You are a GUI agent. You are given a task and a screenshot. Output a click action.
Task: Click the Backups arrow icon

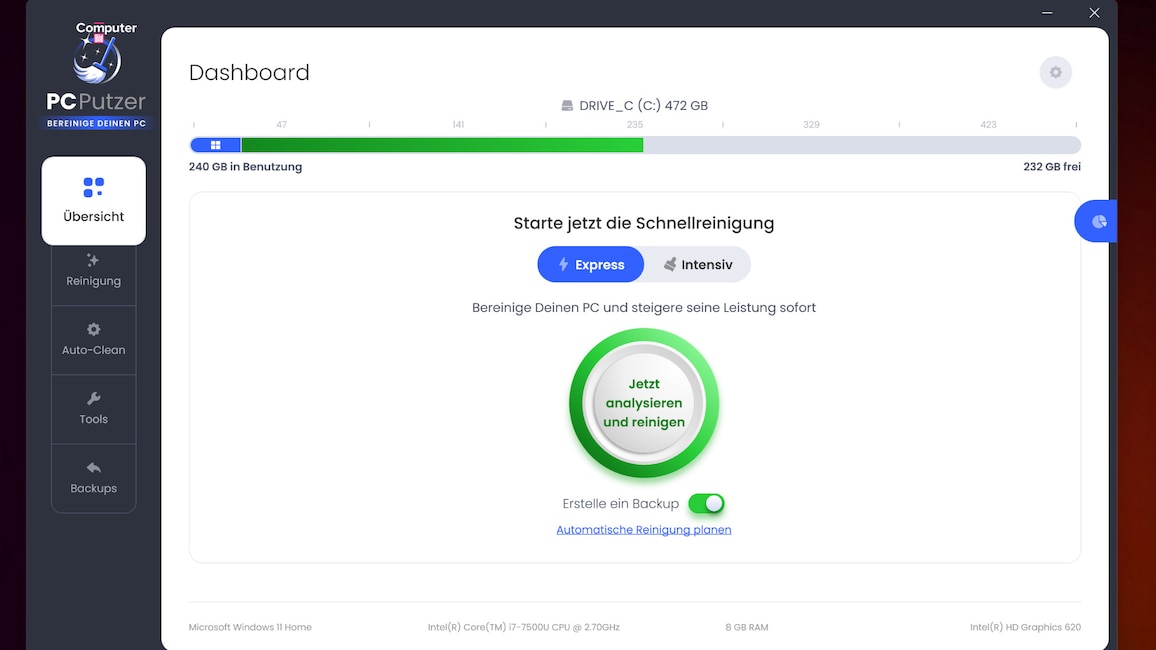pos(94,468)
